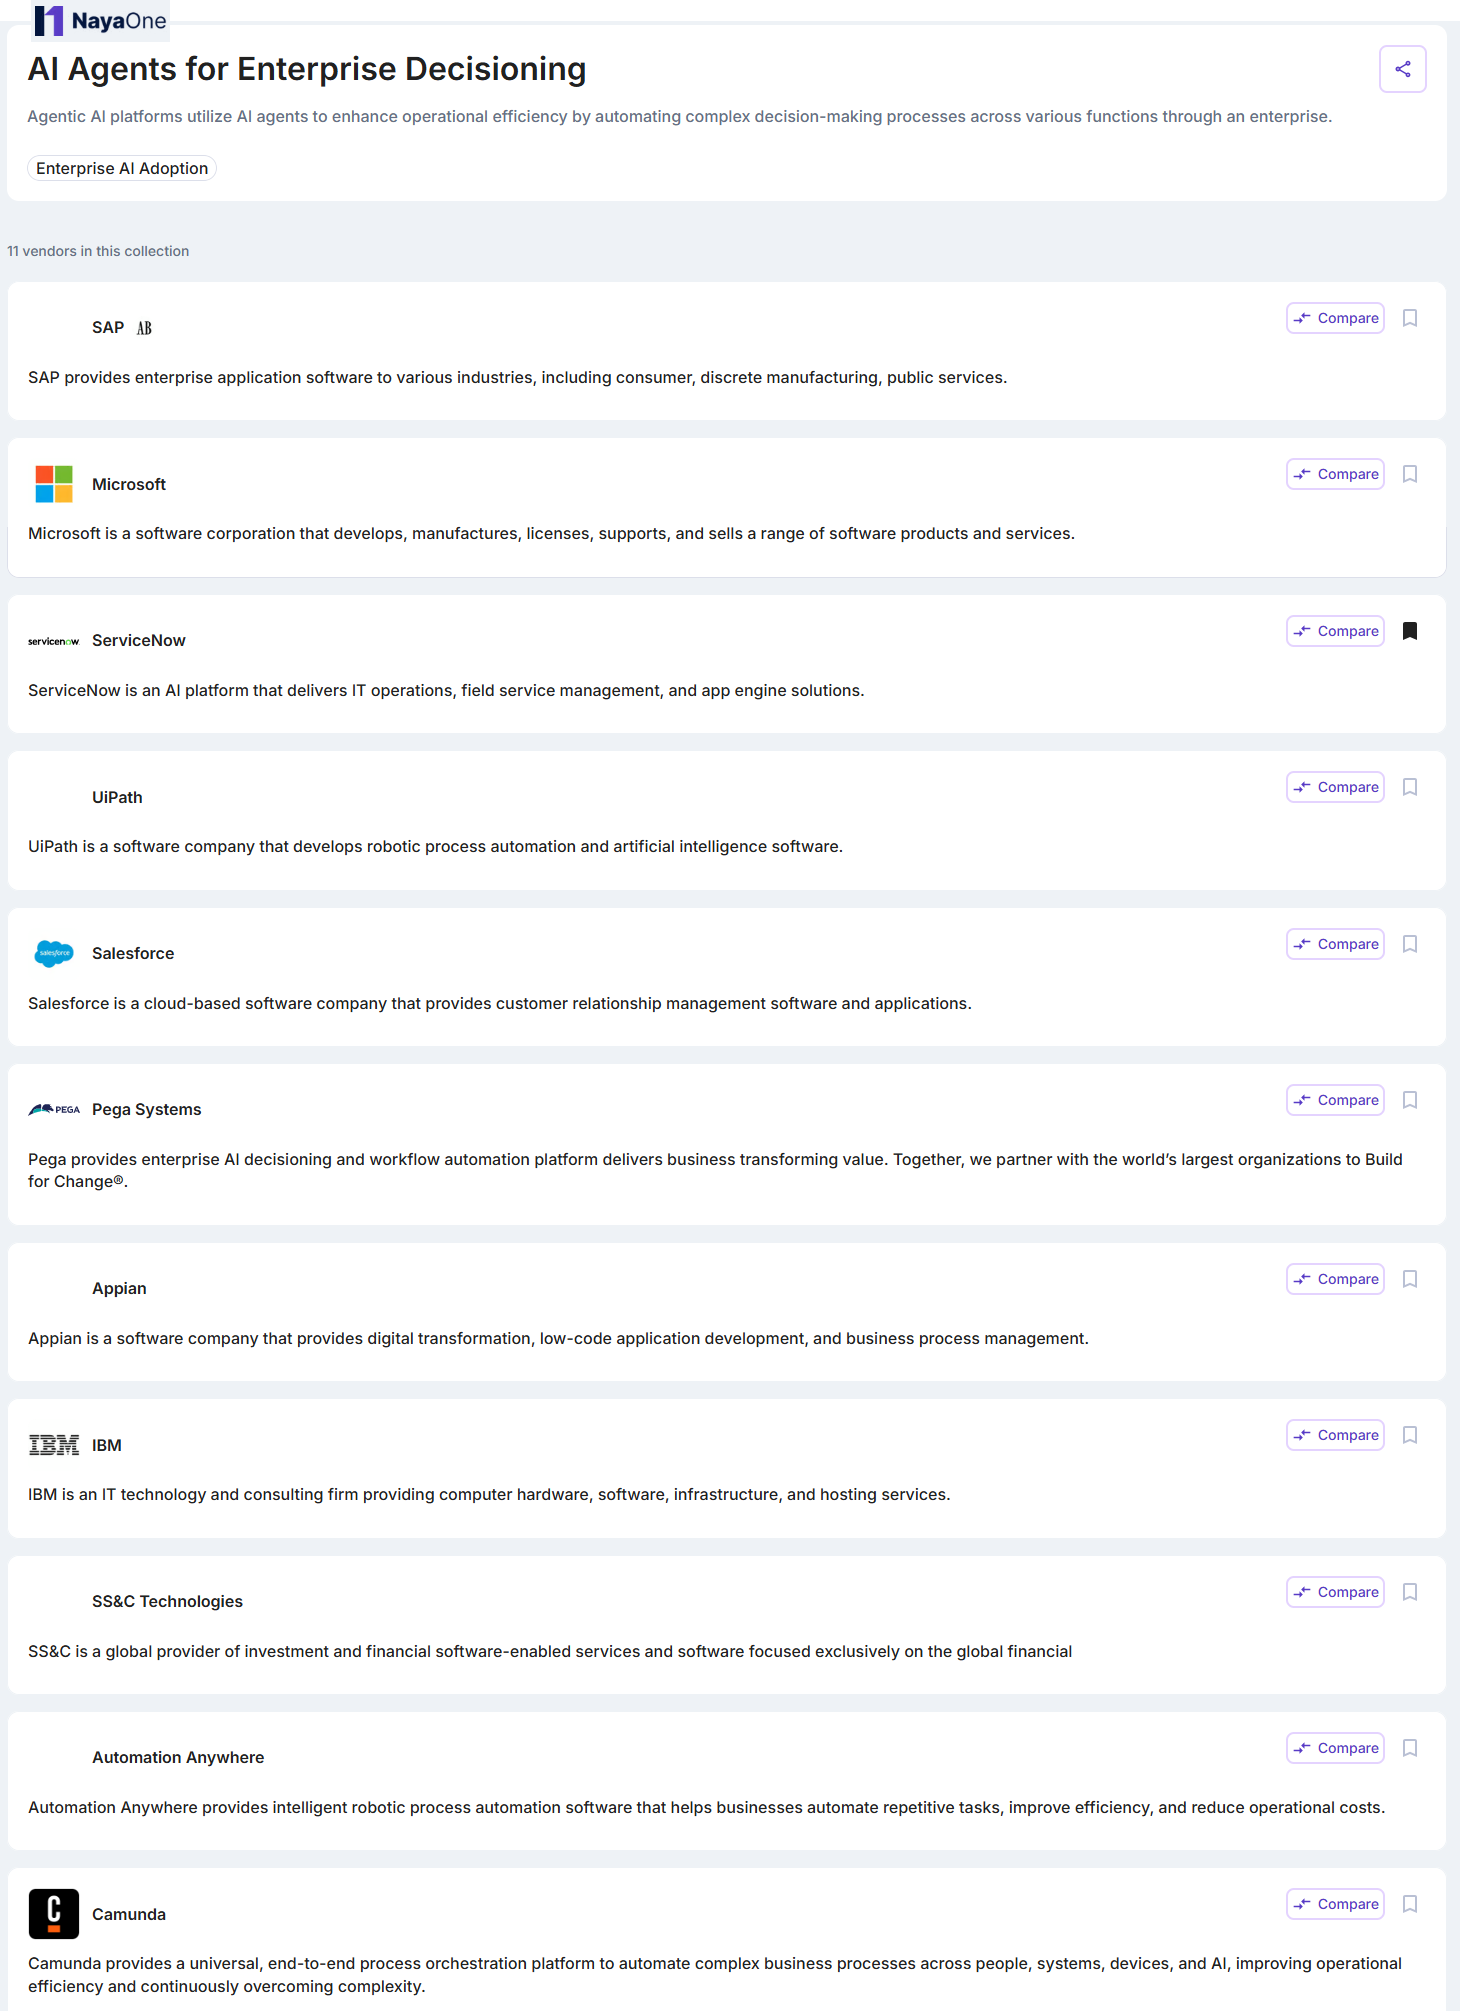Add Microsoft to Compare
1460x2011 pixels.
1335,474
